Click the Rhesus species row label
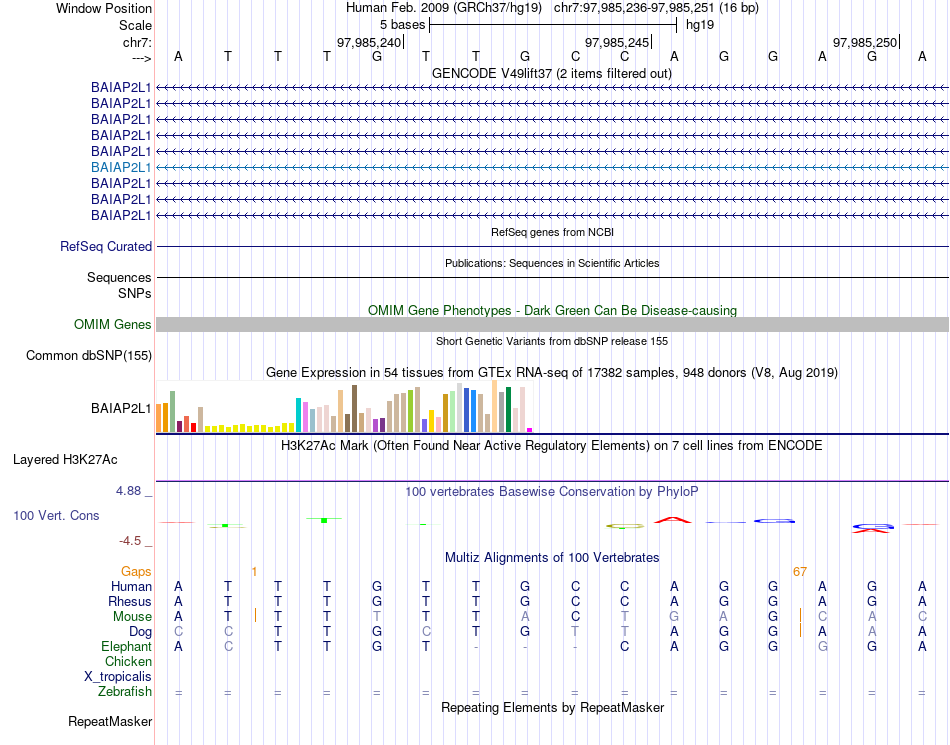Screen dimensions: 950x745 click(130, 601)
